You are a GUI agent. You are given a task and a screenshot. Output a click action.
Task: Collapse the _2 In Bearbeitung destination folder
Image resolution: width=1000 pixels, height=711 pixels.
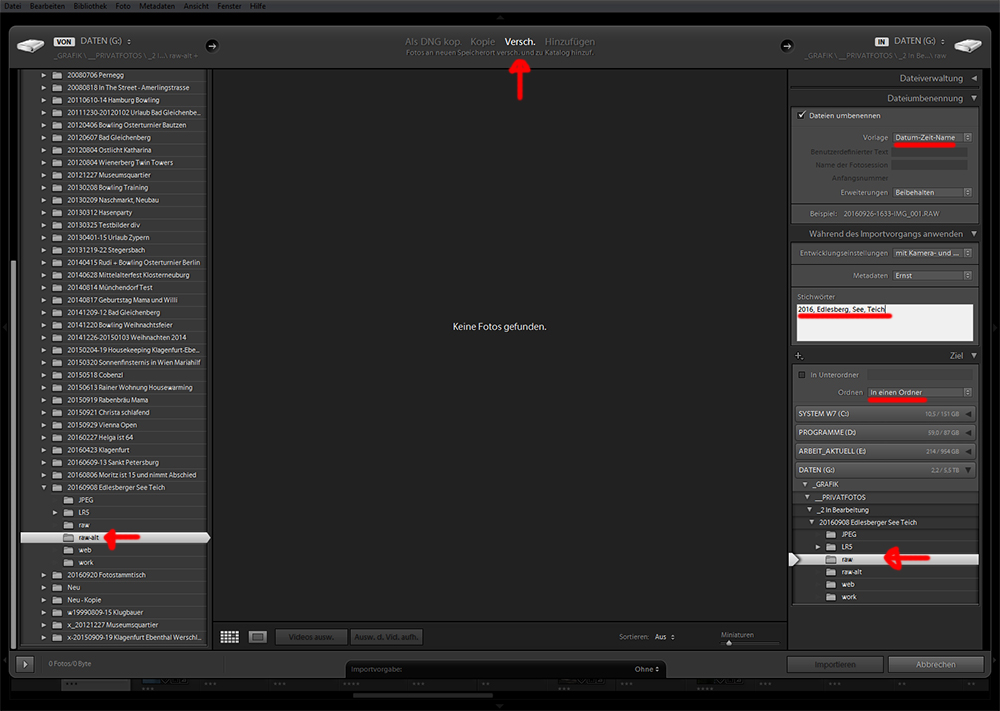(x=809, y=510)
